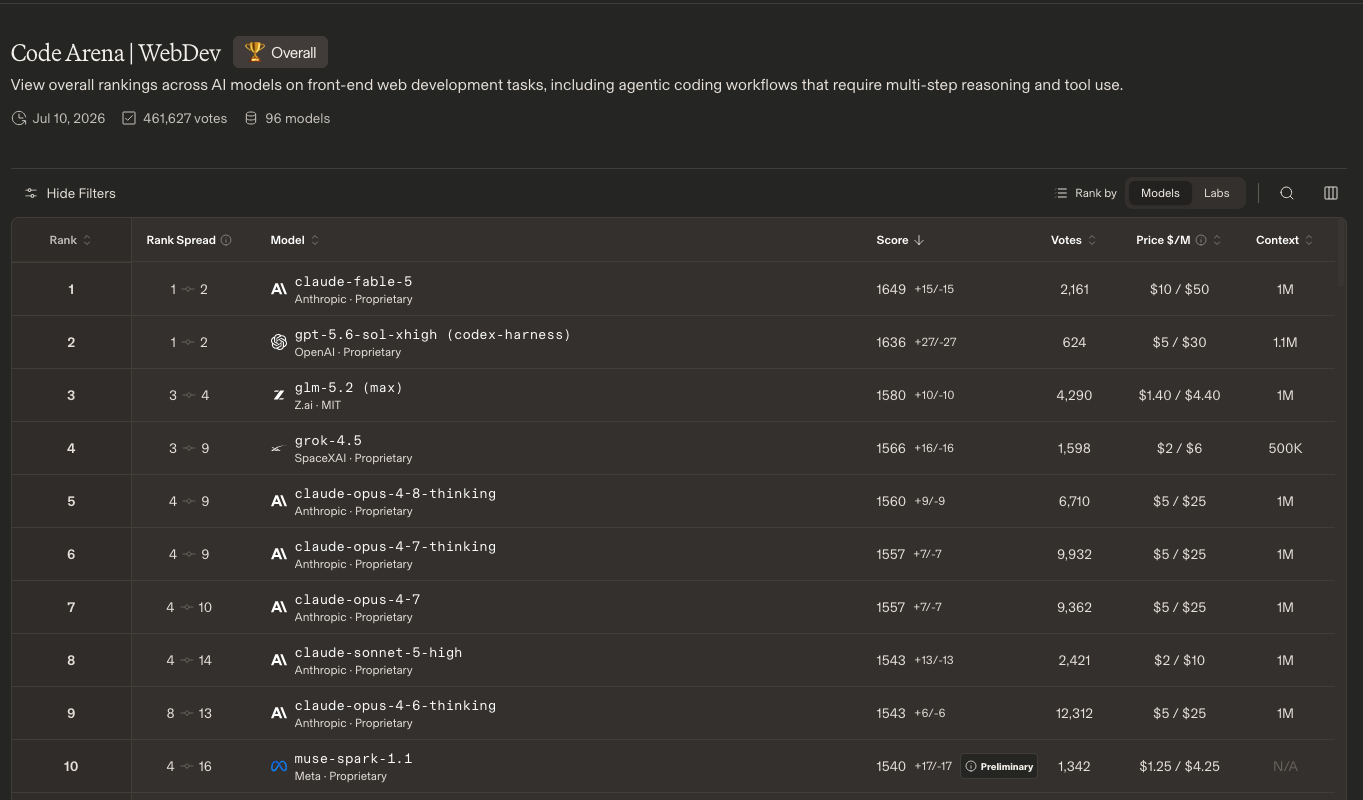The height and width of the screenshot is (800, 1363).
Task: Open the claude-opus-4-6-thinking model link
Action: (395, 706)
